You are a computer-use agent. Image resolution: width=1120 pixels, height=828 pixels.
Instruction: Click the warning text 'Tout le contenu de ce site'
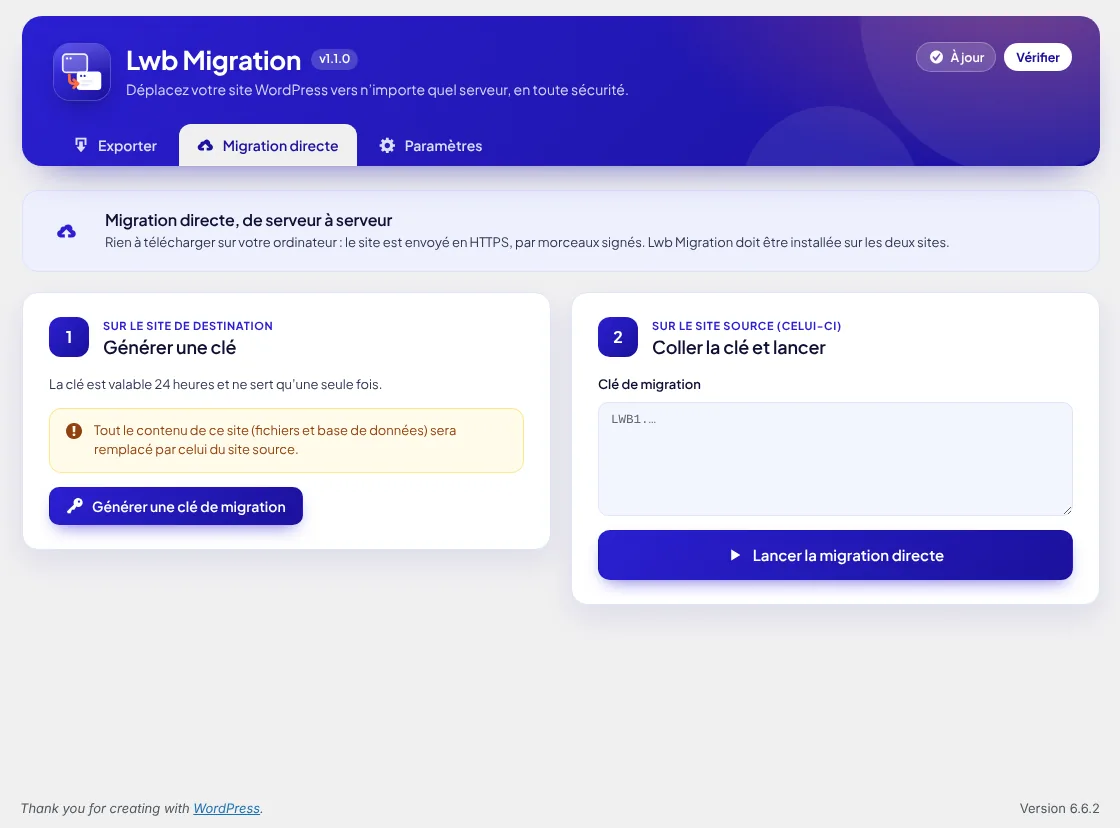point(171,431)
